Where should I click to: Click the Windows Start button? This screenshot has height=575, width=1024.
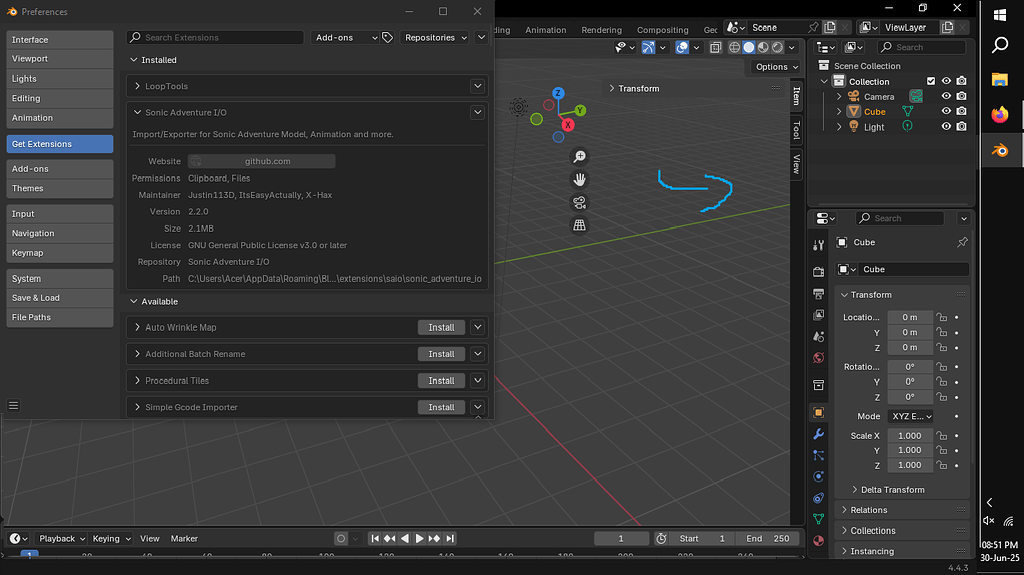1000,15
